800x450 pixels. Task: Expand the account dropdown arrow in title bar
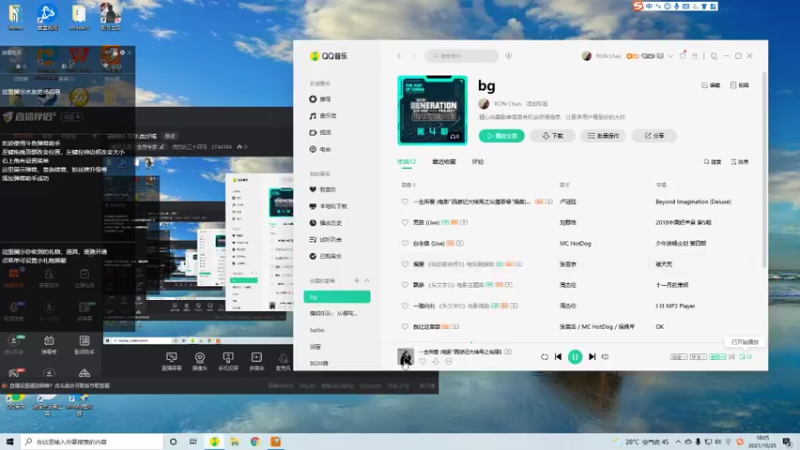tap(670, 56)
